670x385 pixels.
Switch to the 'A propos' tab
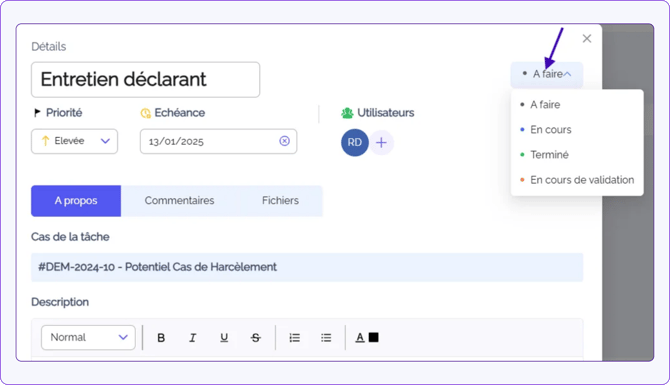(x=76, y=201)
